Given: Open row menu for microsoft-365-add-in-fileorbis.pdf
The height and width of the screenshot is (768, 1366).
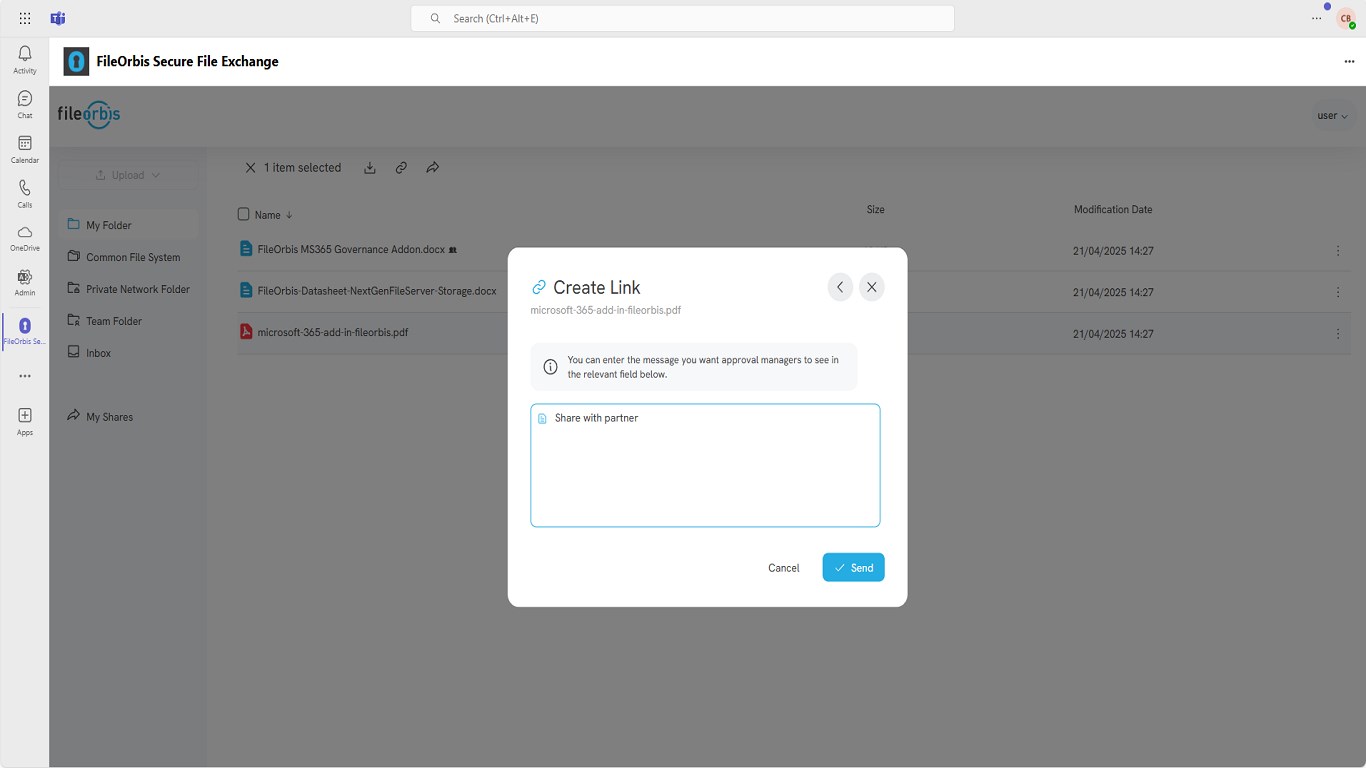Looking at the screenshot, I should [1338, 335].
